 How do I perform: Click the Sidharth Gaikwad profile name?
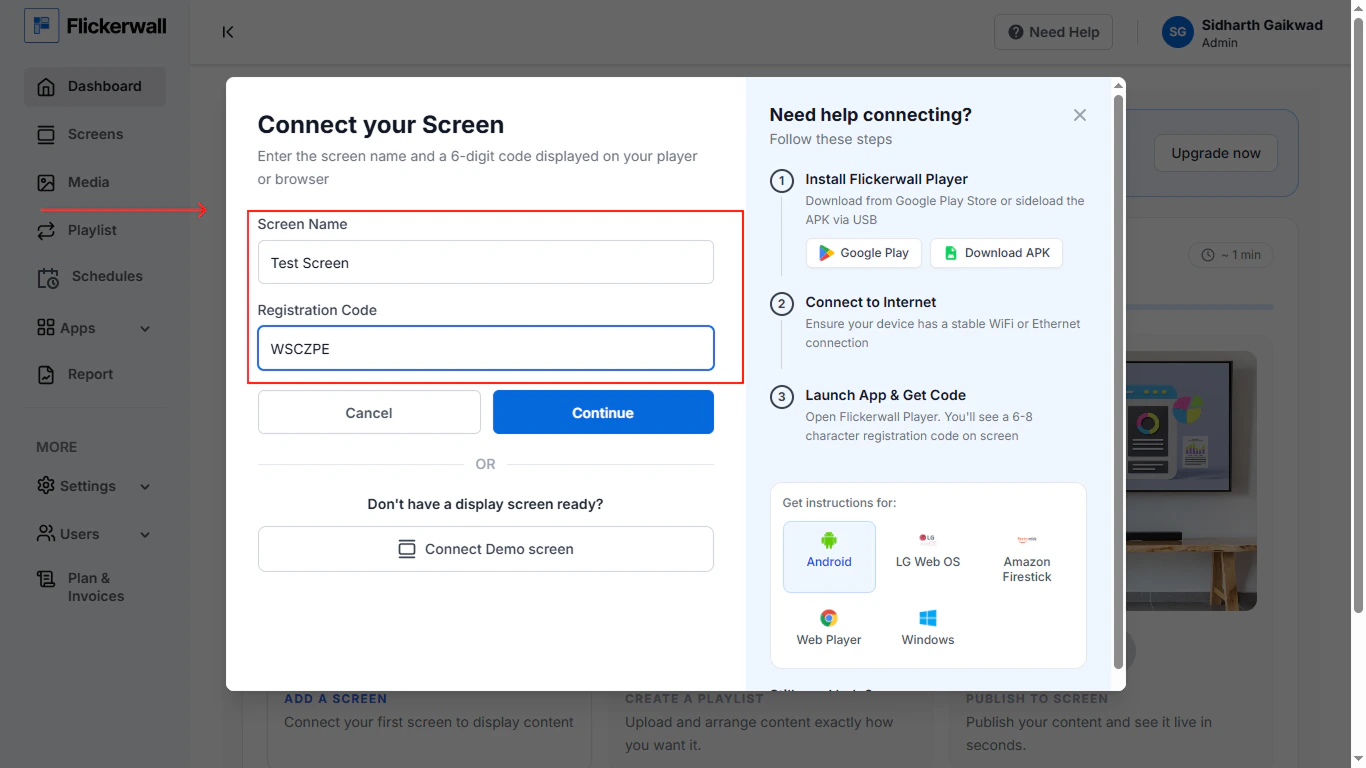click(1262, 25)
